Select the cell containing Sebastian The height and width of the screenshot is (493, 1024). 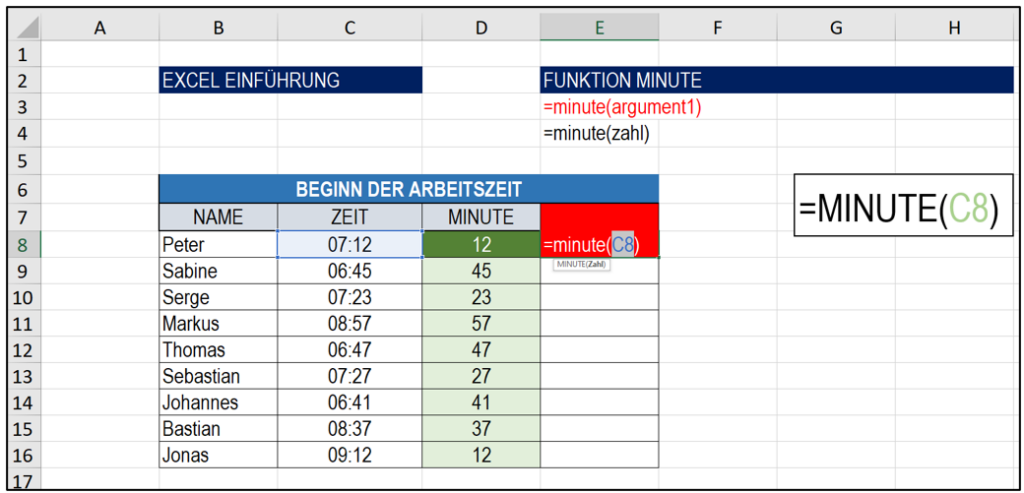pyautogui.click(x=218, y=376)
